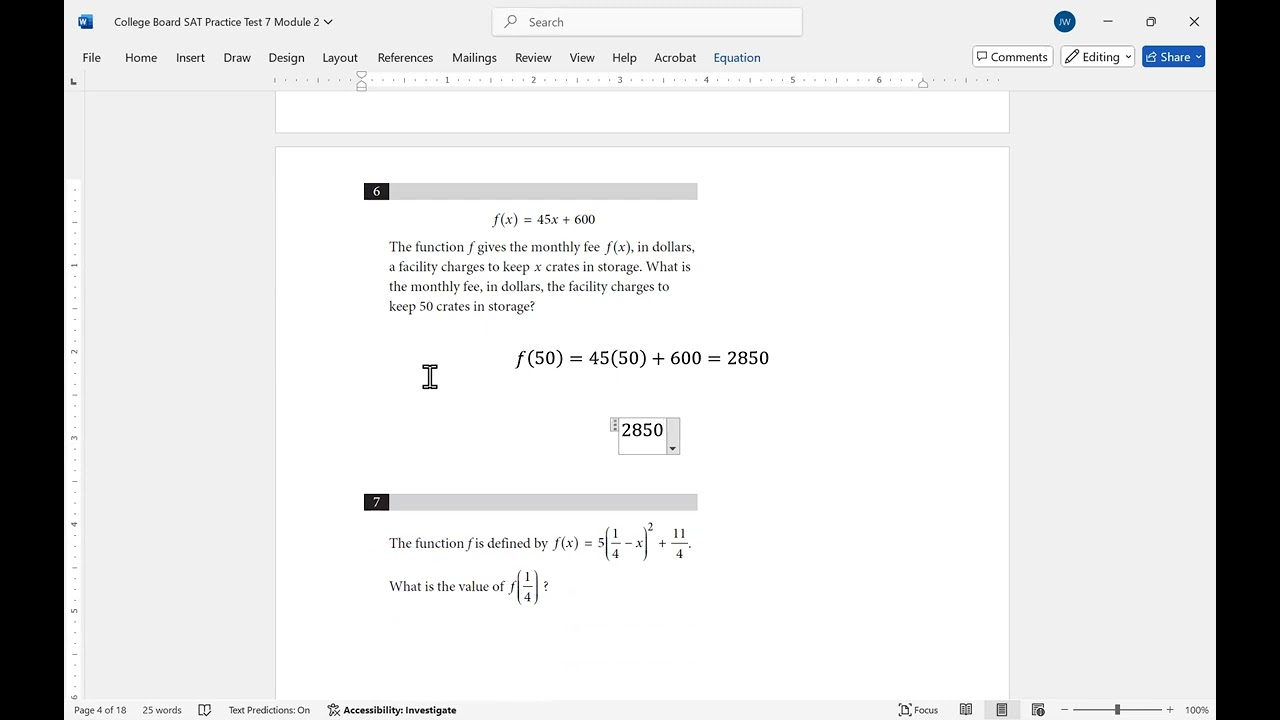
Task: Select the Layout tab
Action: 340,57
